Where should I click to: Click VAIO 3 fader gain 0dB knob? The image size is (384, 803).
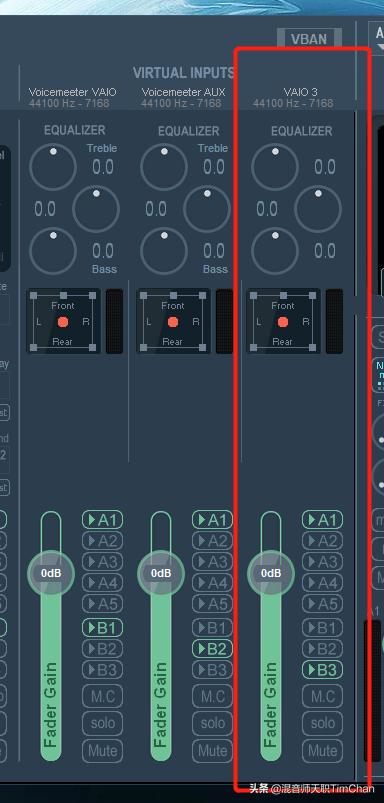(x=271, y=573)
